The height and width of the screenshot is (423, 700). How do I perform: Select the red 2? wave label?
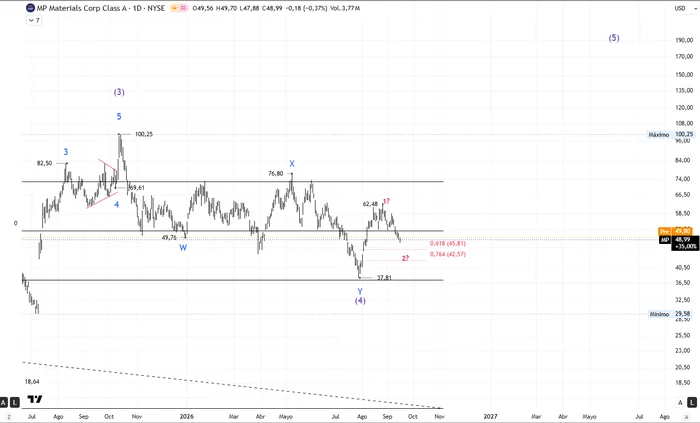(405, 258)
